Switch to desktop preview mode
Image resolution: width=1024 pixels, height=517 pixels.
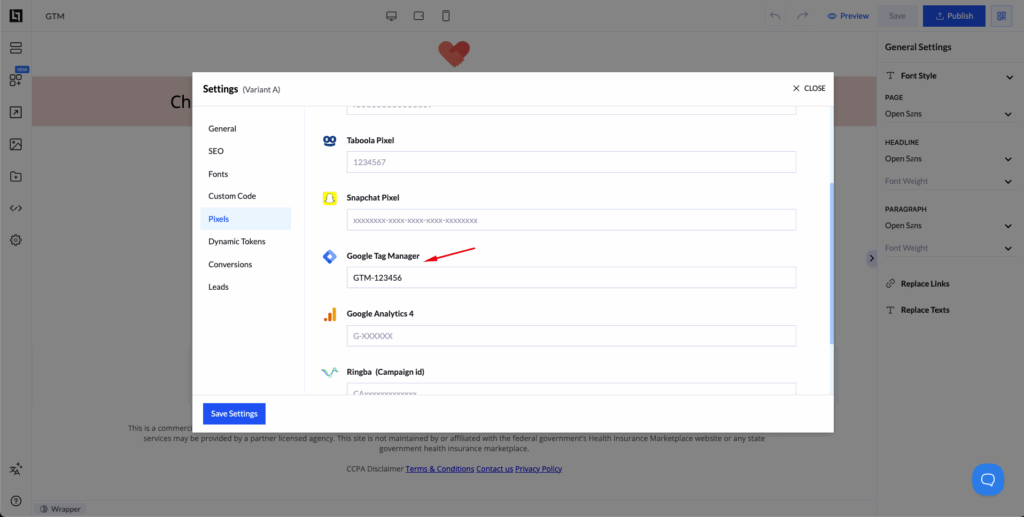[x=391, y=16]
